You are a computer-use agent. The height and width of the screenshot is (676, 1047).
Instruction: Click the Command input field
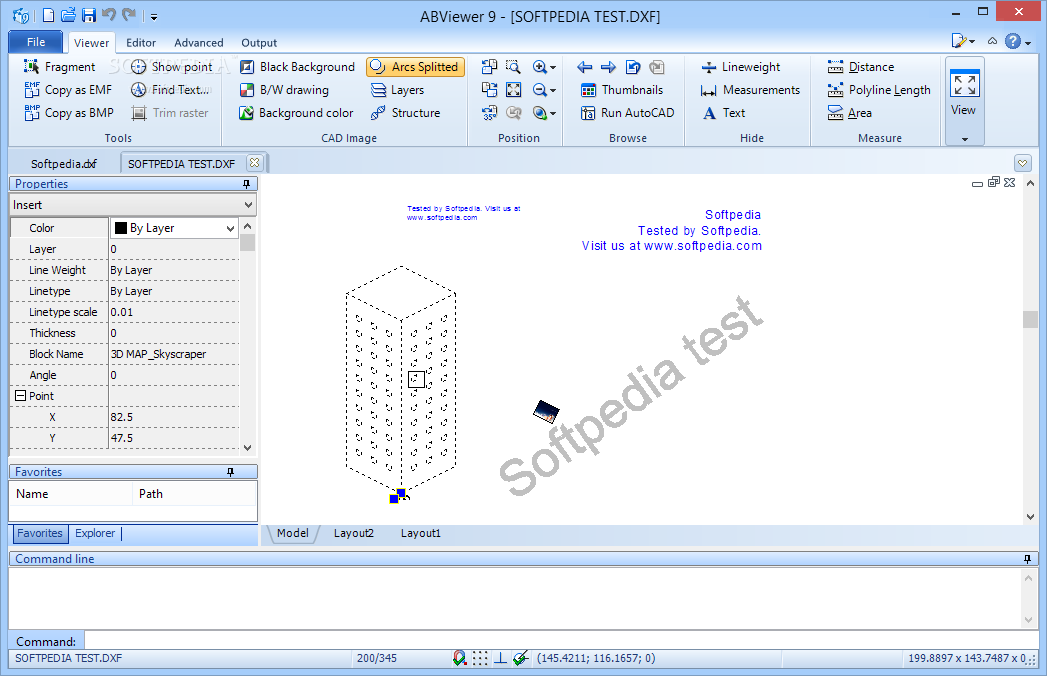pos(561,641)
